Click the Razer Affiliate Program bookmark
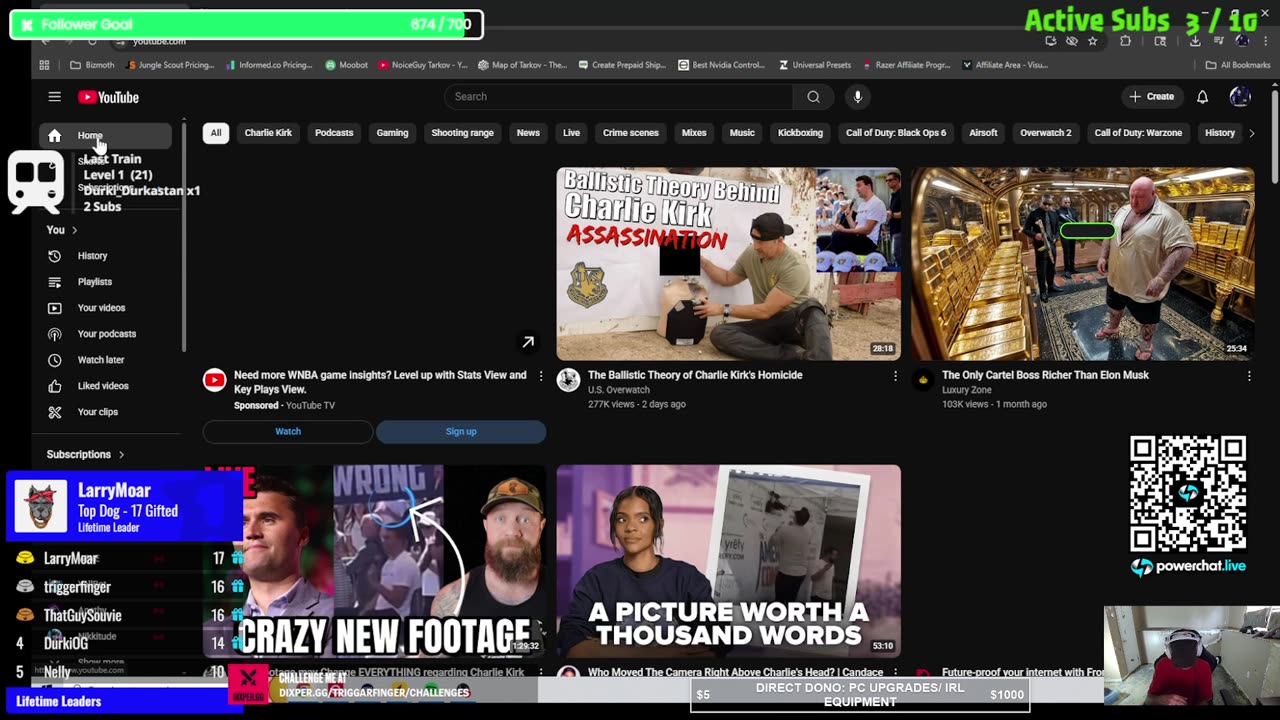 coord(906,65)
